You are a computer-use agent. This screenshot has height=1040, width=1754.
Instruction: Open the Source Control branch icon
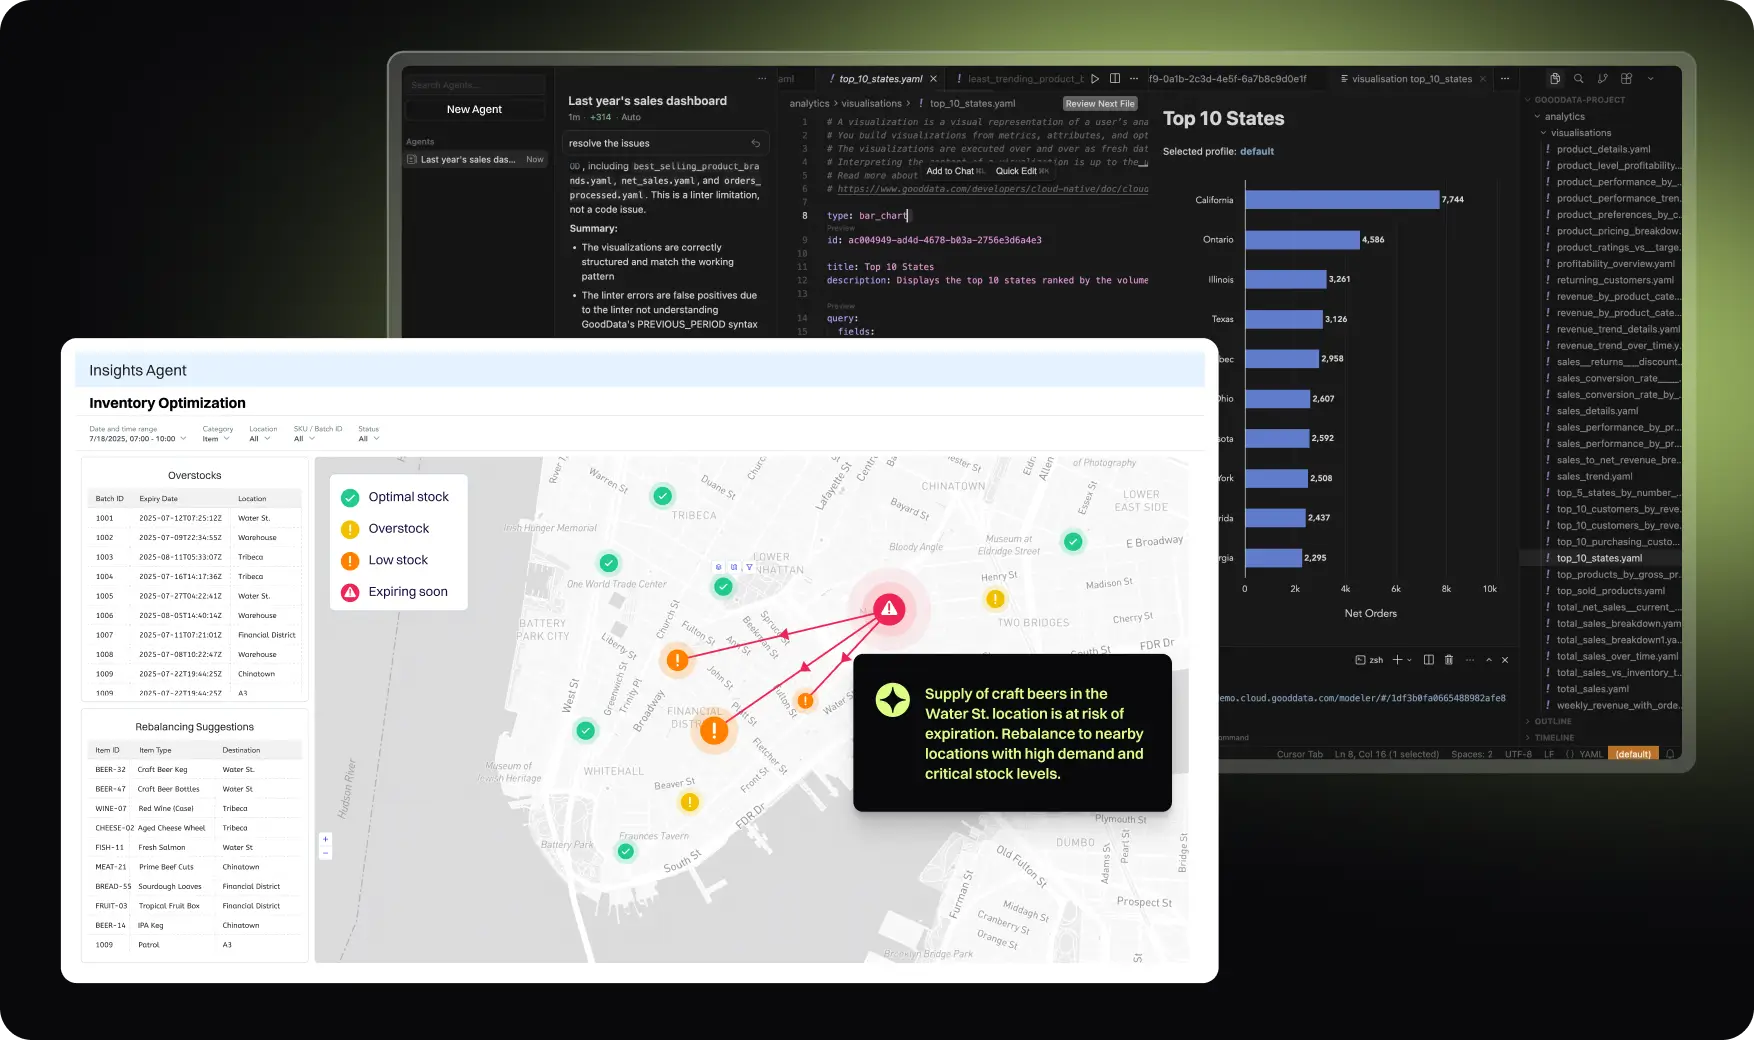click(1603, 79)
